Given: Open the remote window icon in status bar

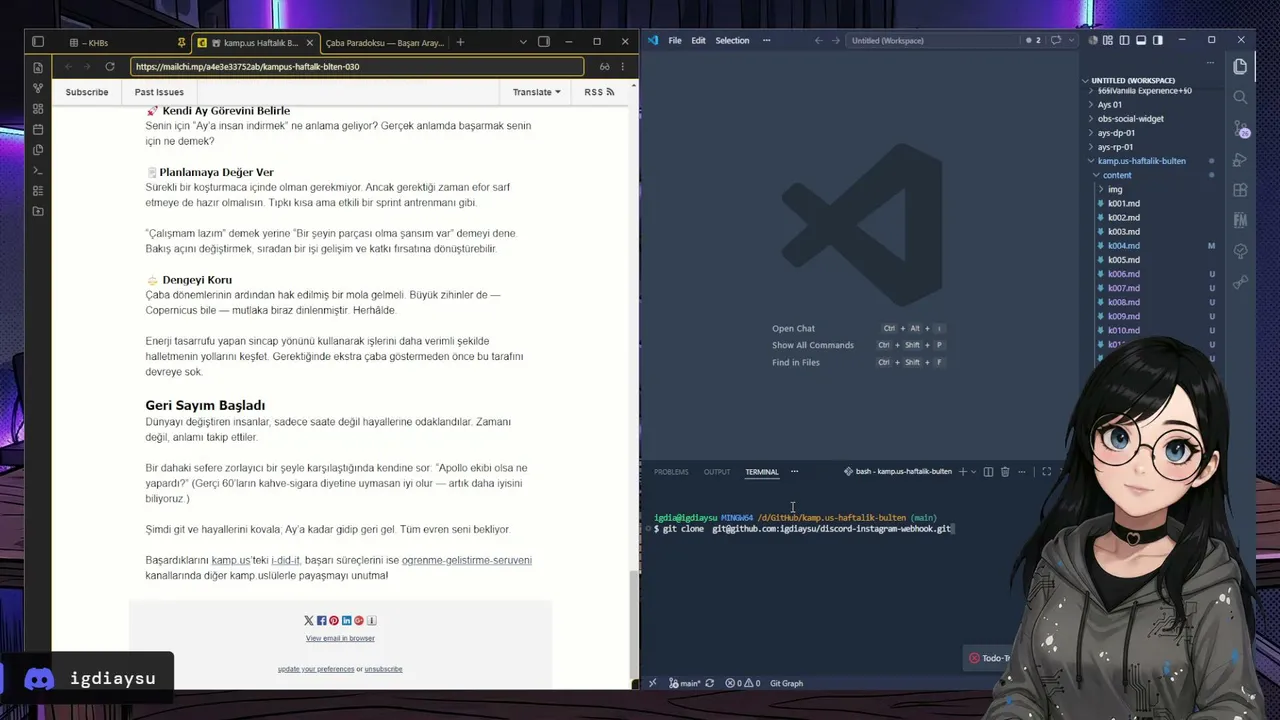Looking at the screenshot, I should click(x=652, y=683).
